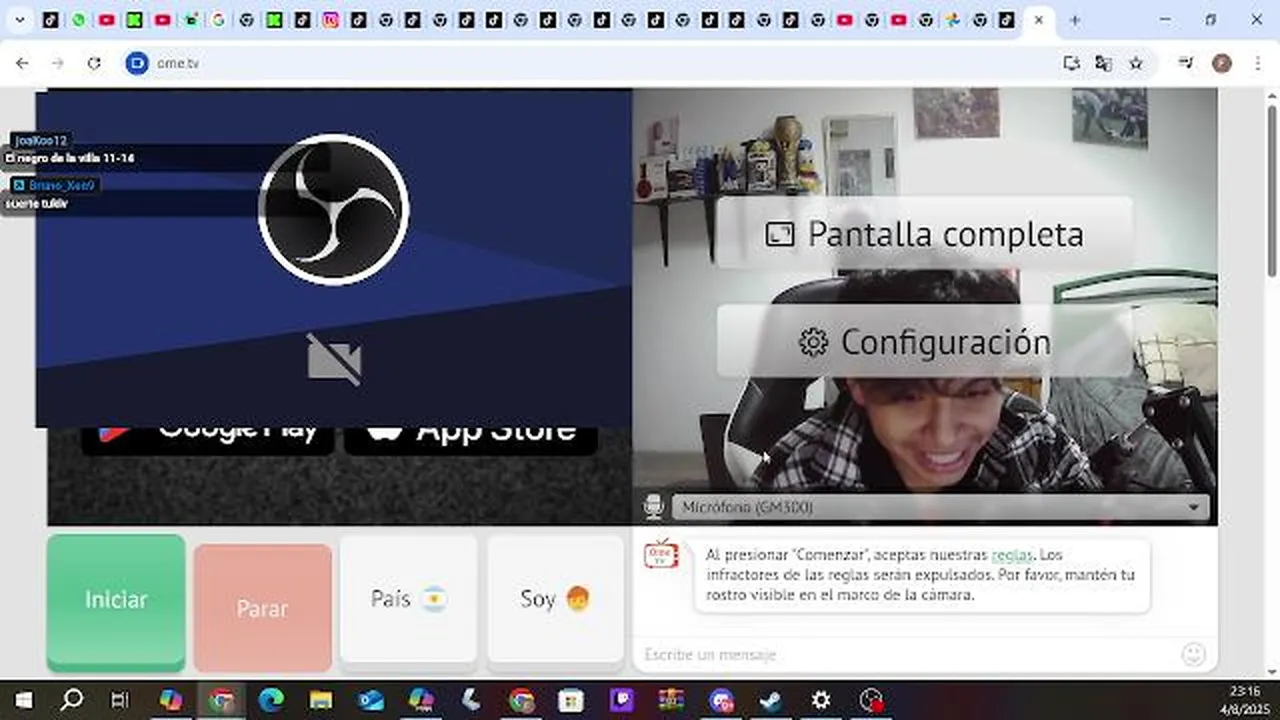
Task: Open Windows Start menu
Action: [x=23, y=700]
